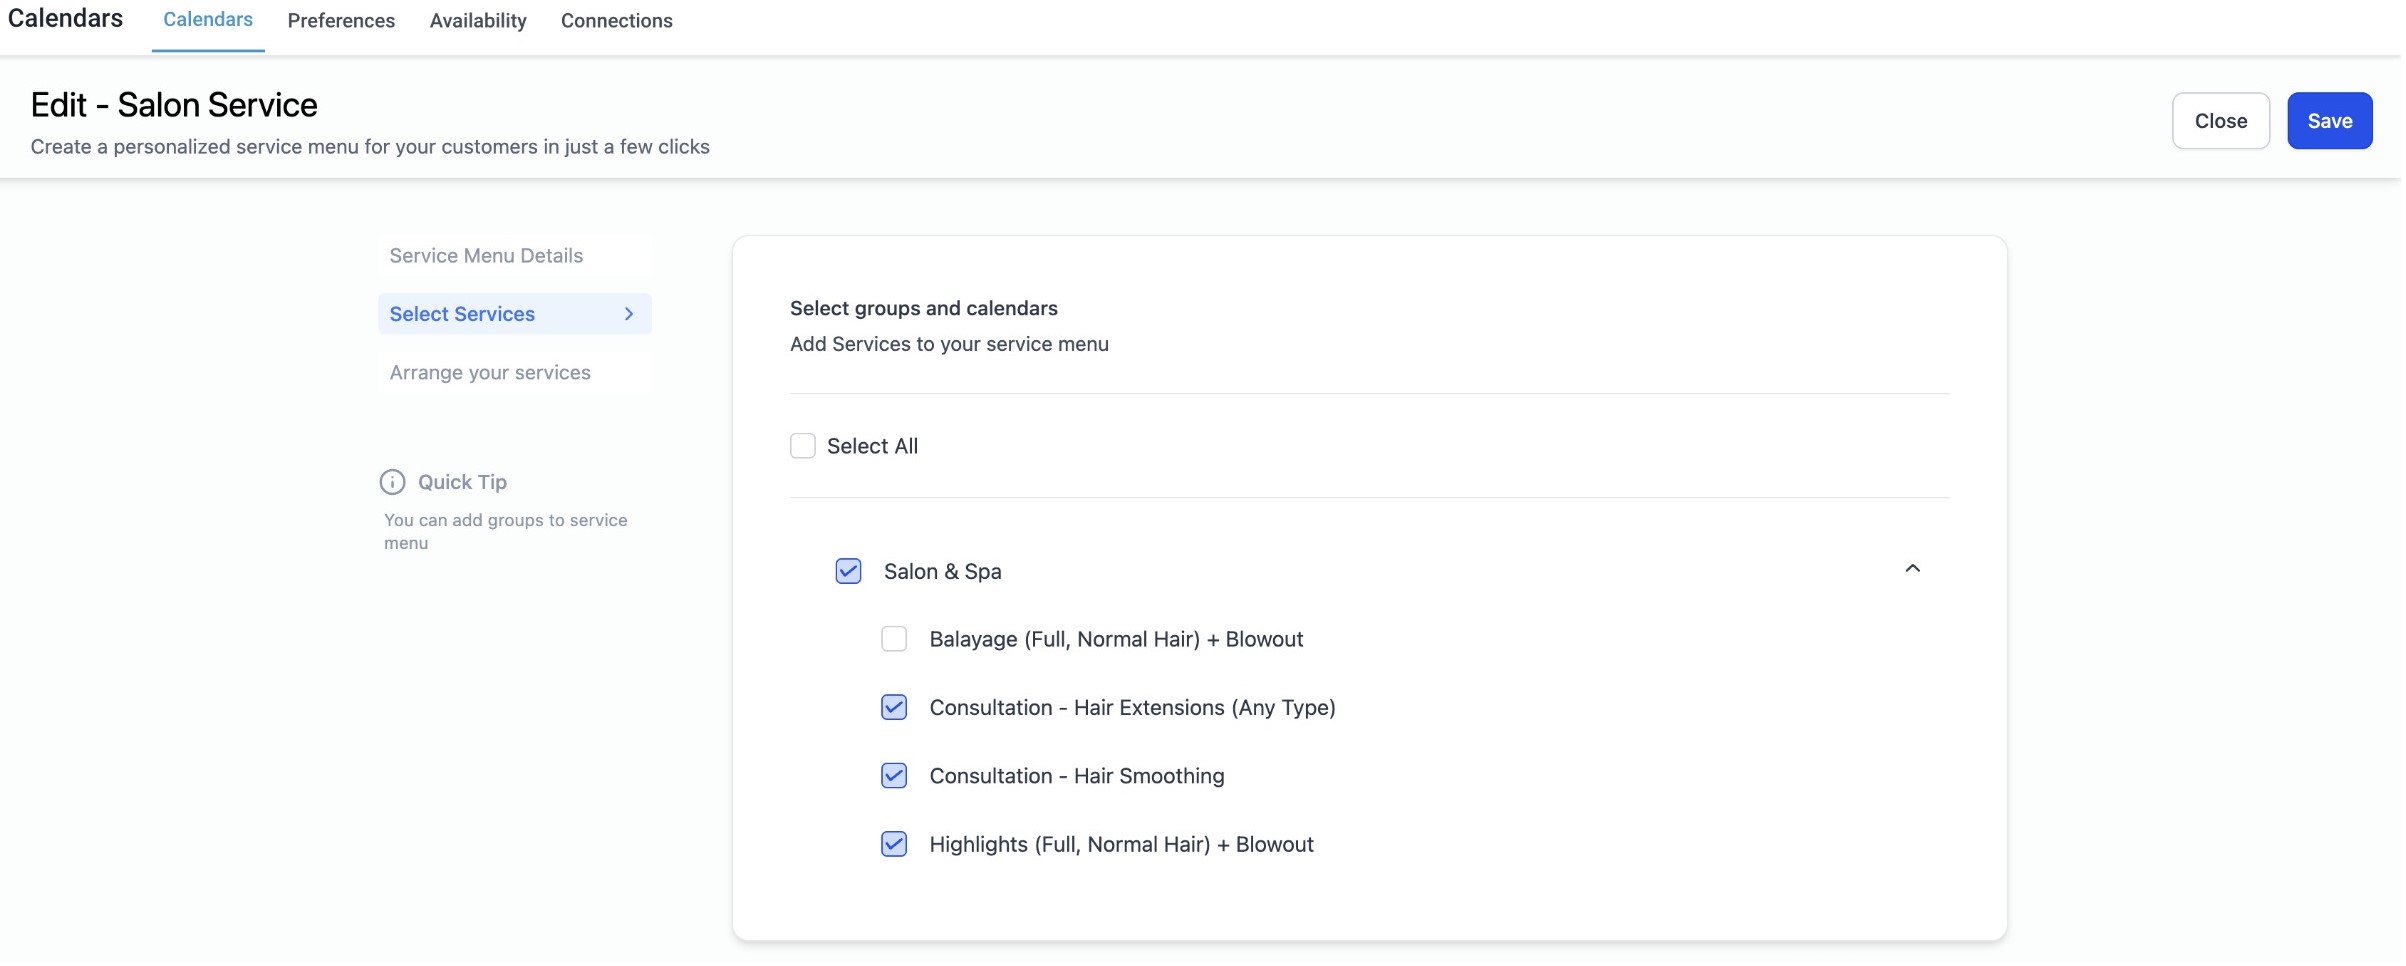Enable Balayage (Full, Normal Hair) + Blowout checkbox
This screenshot has width=2406, height=966.
(895, 640)
